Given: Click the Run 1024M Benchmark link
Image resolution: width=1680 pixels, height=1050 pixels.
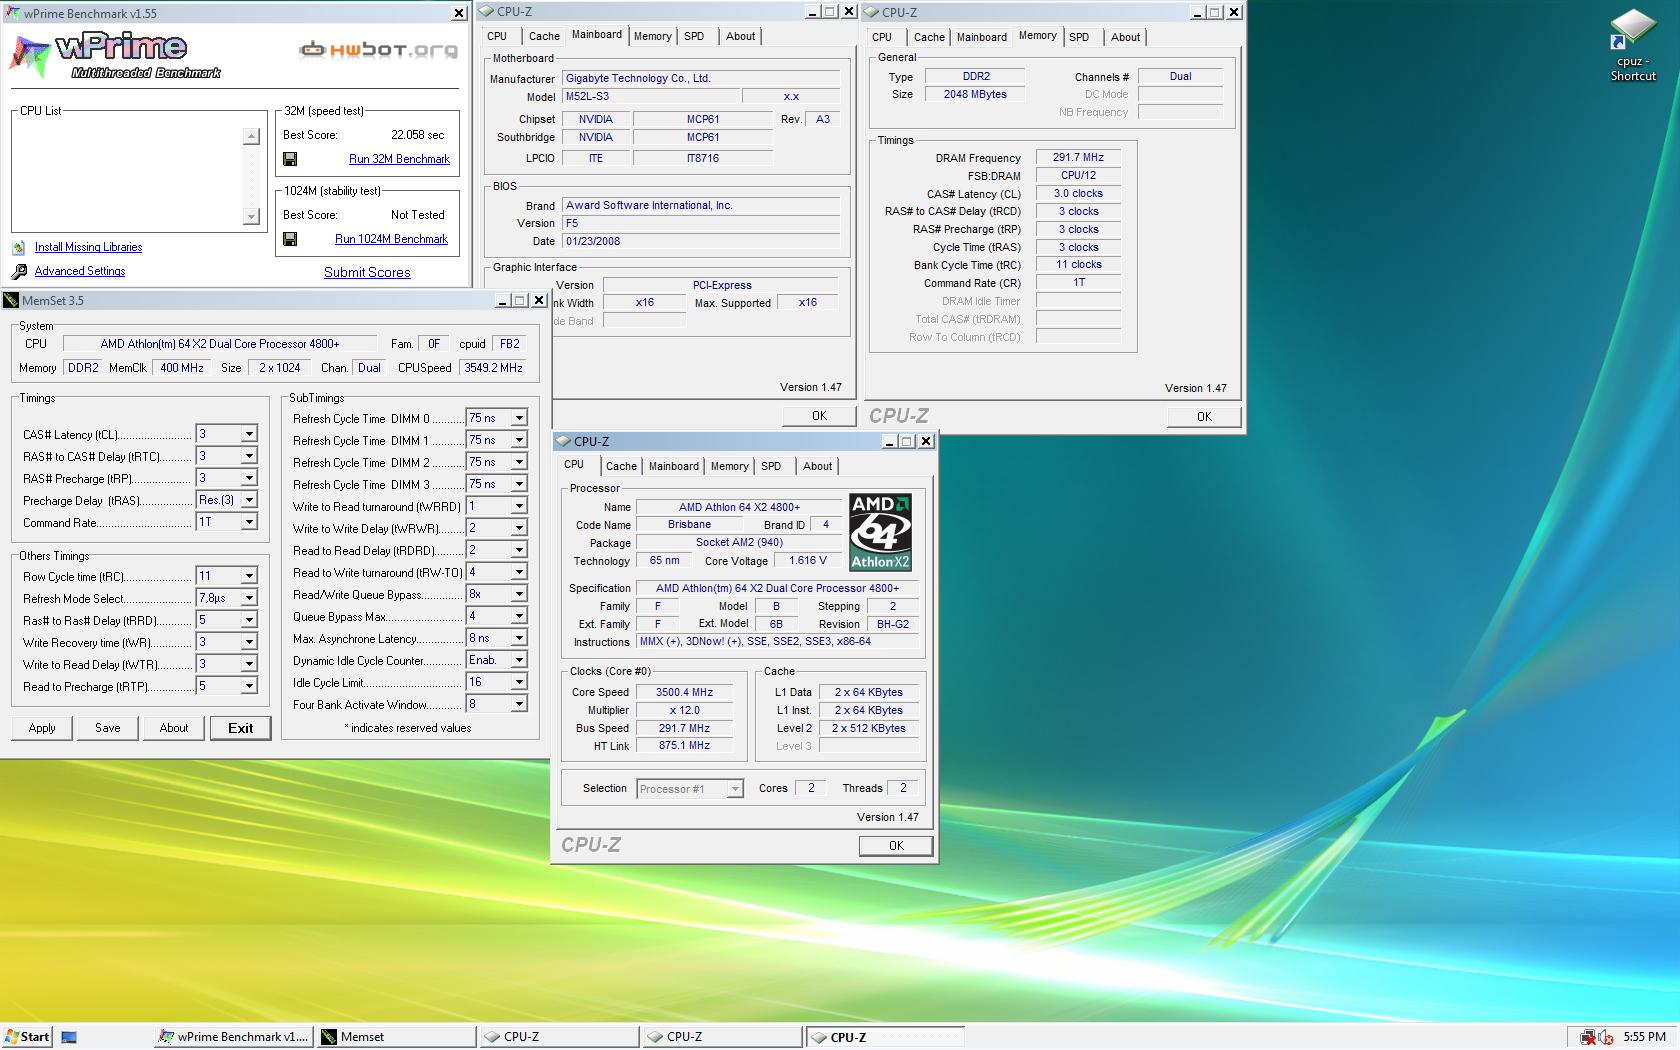Looking at the screenshot, I should pyautogui.click(x=391, y=239).
